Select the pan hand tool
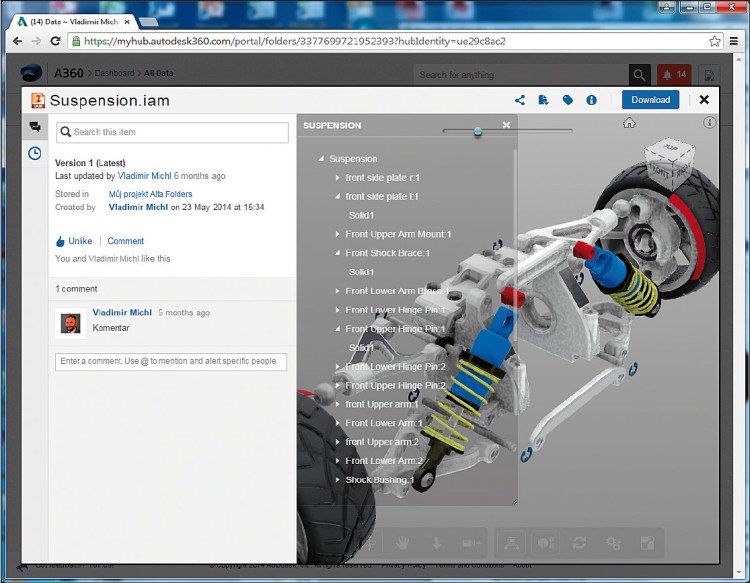This screenshot has height=583, width=750. click(x=403, y=542)
